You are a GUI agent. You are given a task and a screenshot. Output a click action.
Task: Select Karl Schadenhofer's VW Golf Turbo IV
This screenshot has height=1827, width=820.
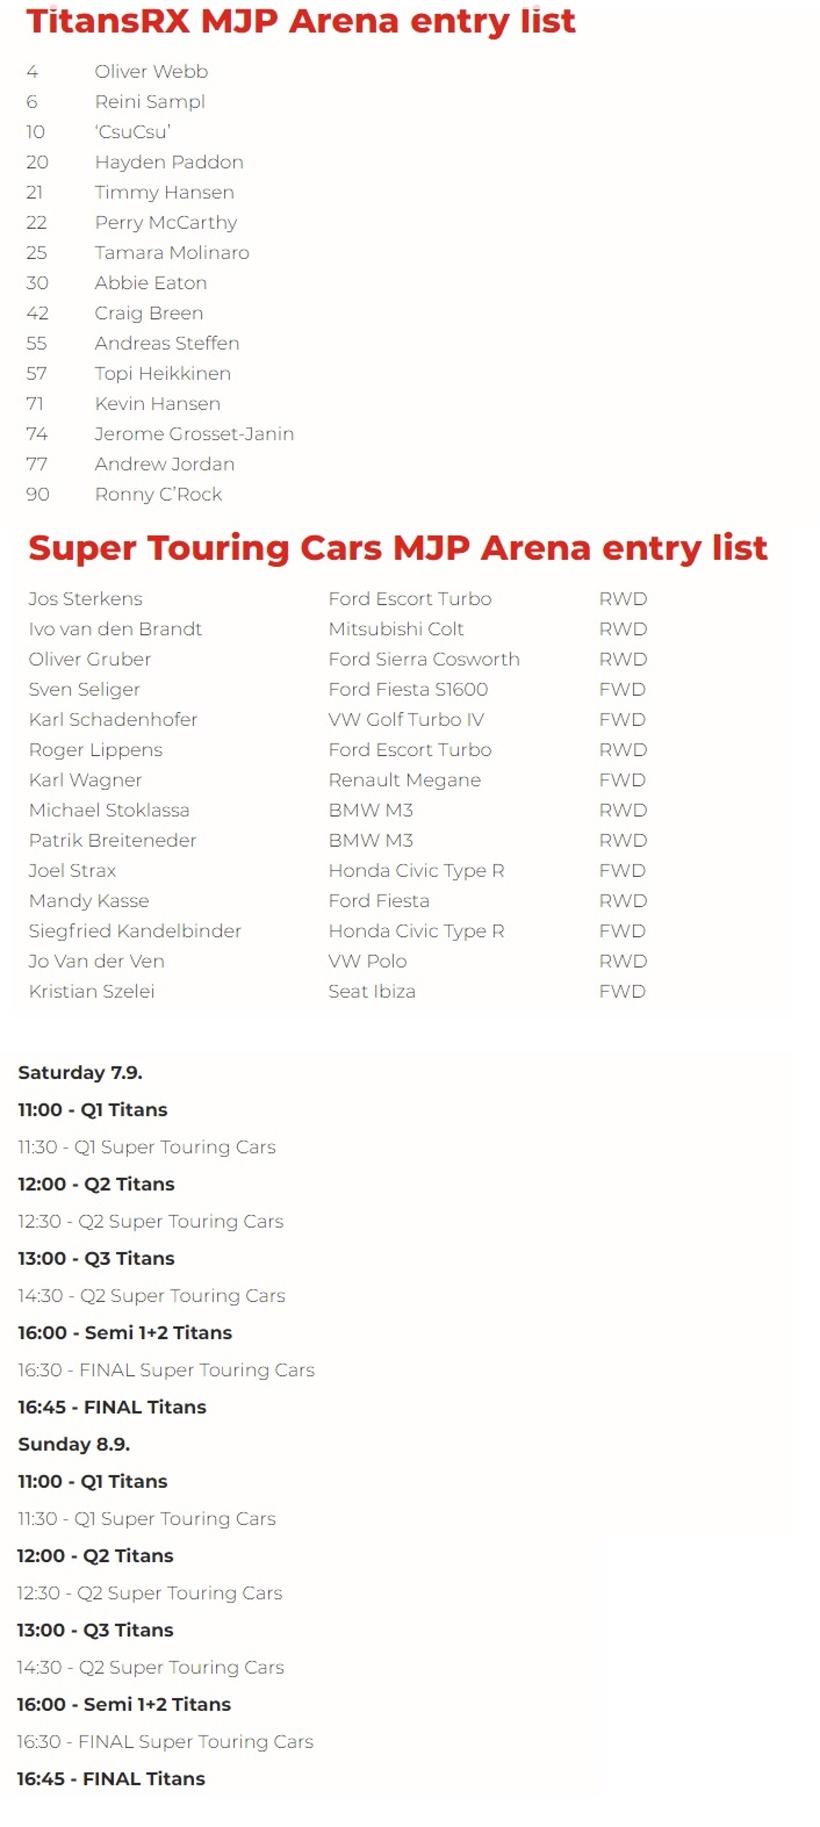[406, 720]
